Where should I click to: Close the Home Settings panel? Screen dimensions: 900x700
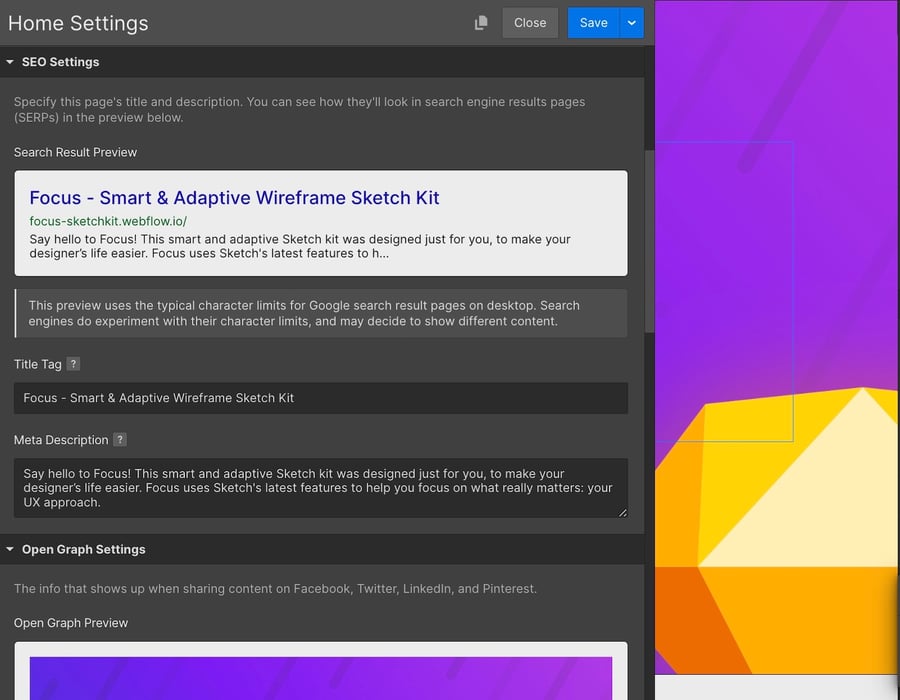click(x=530, y=23)
